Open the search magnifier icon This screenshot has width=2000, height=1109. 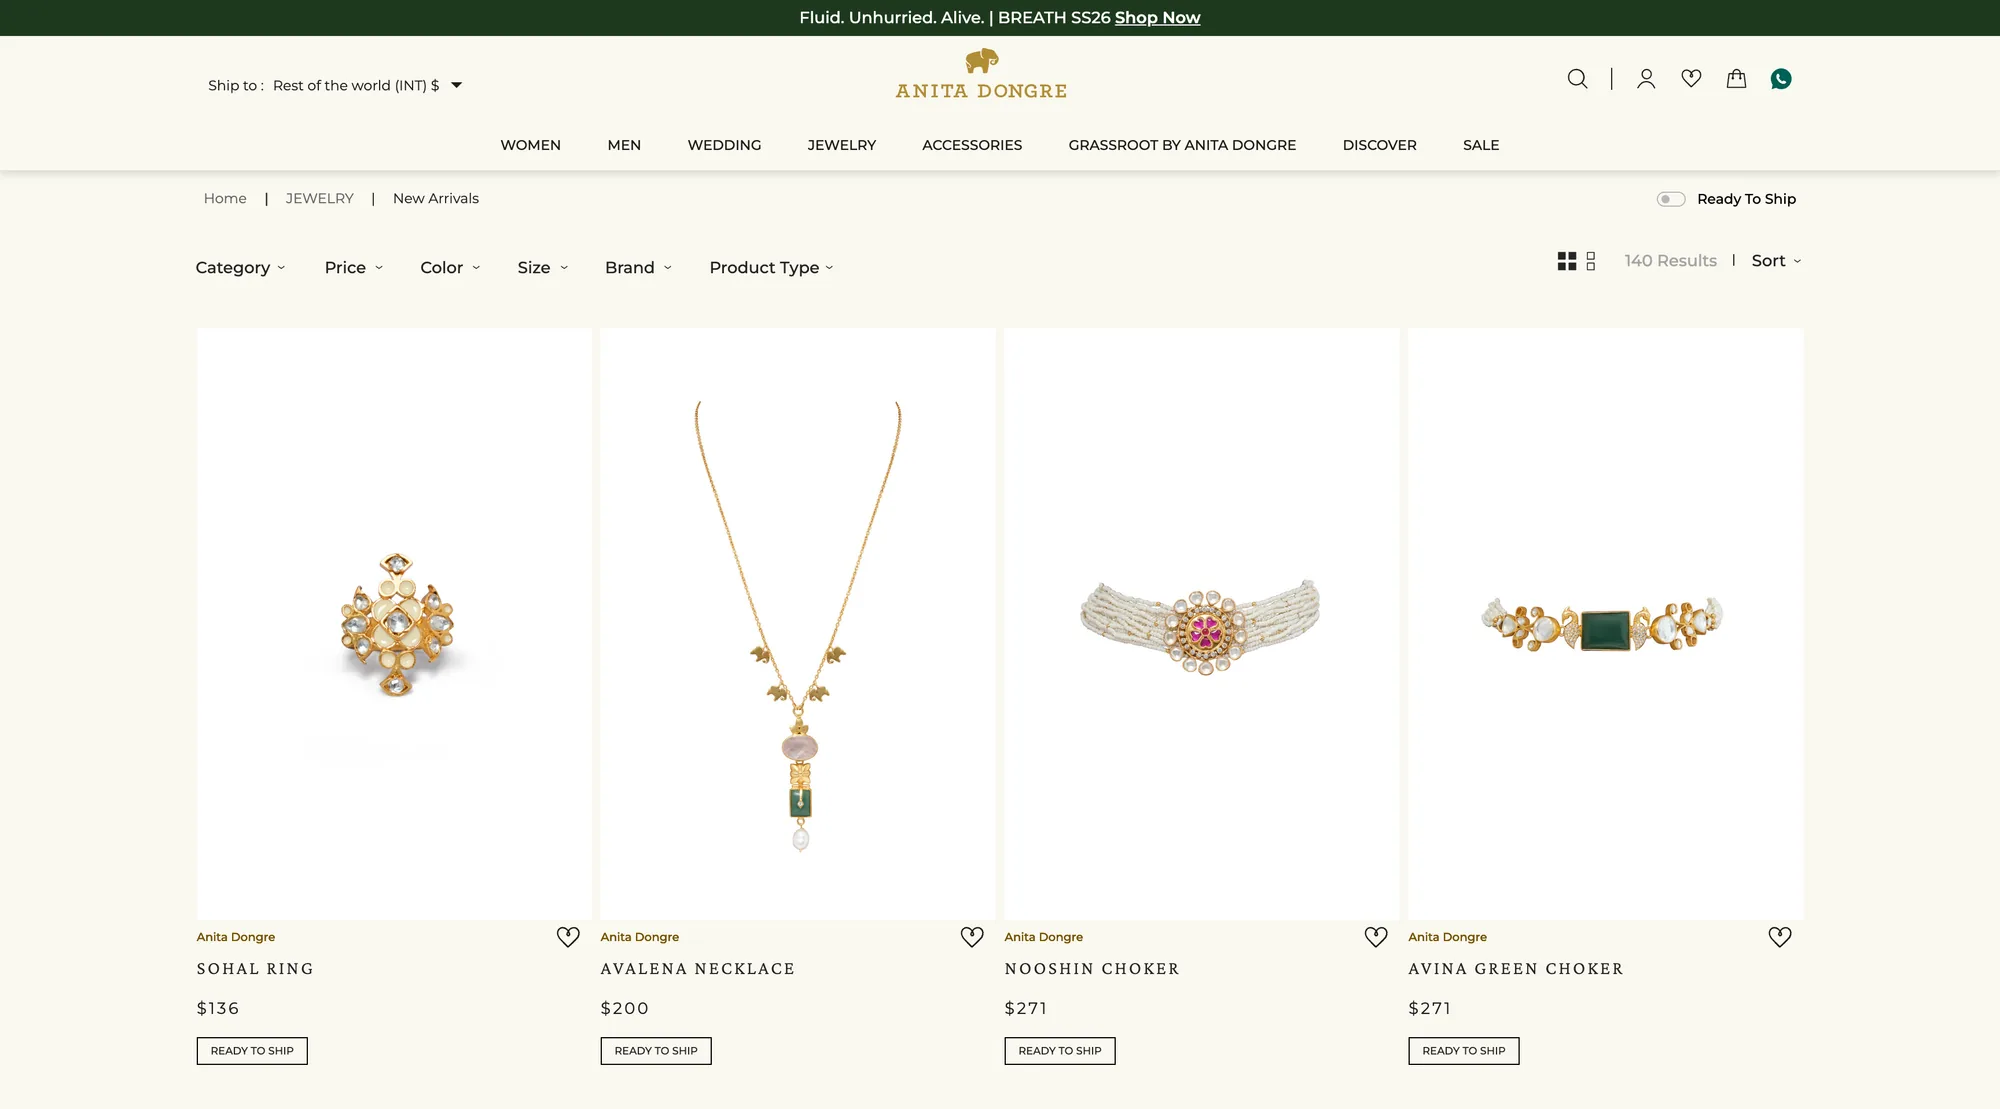[x=1577, y=79]
